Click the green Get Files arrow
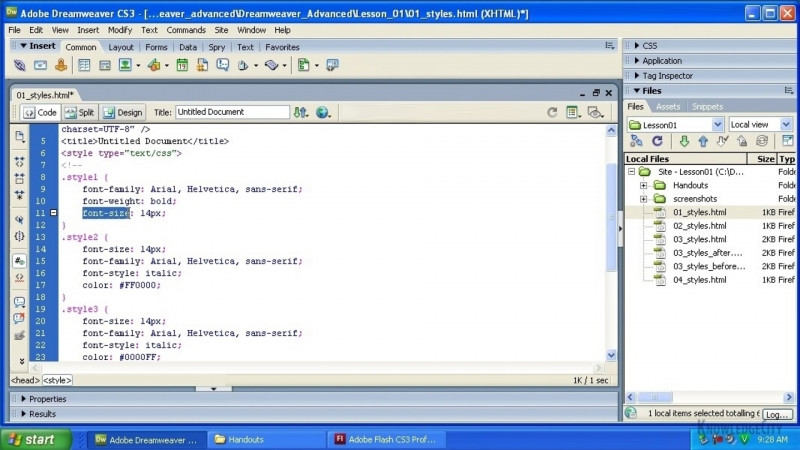Screen dimensions: 800x450 pyautogui.click(x=684, y=141)
